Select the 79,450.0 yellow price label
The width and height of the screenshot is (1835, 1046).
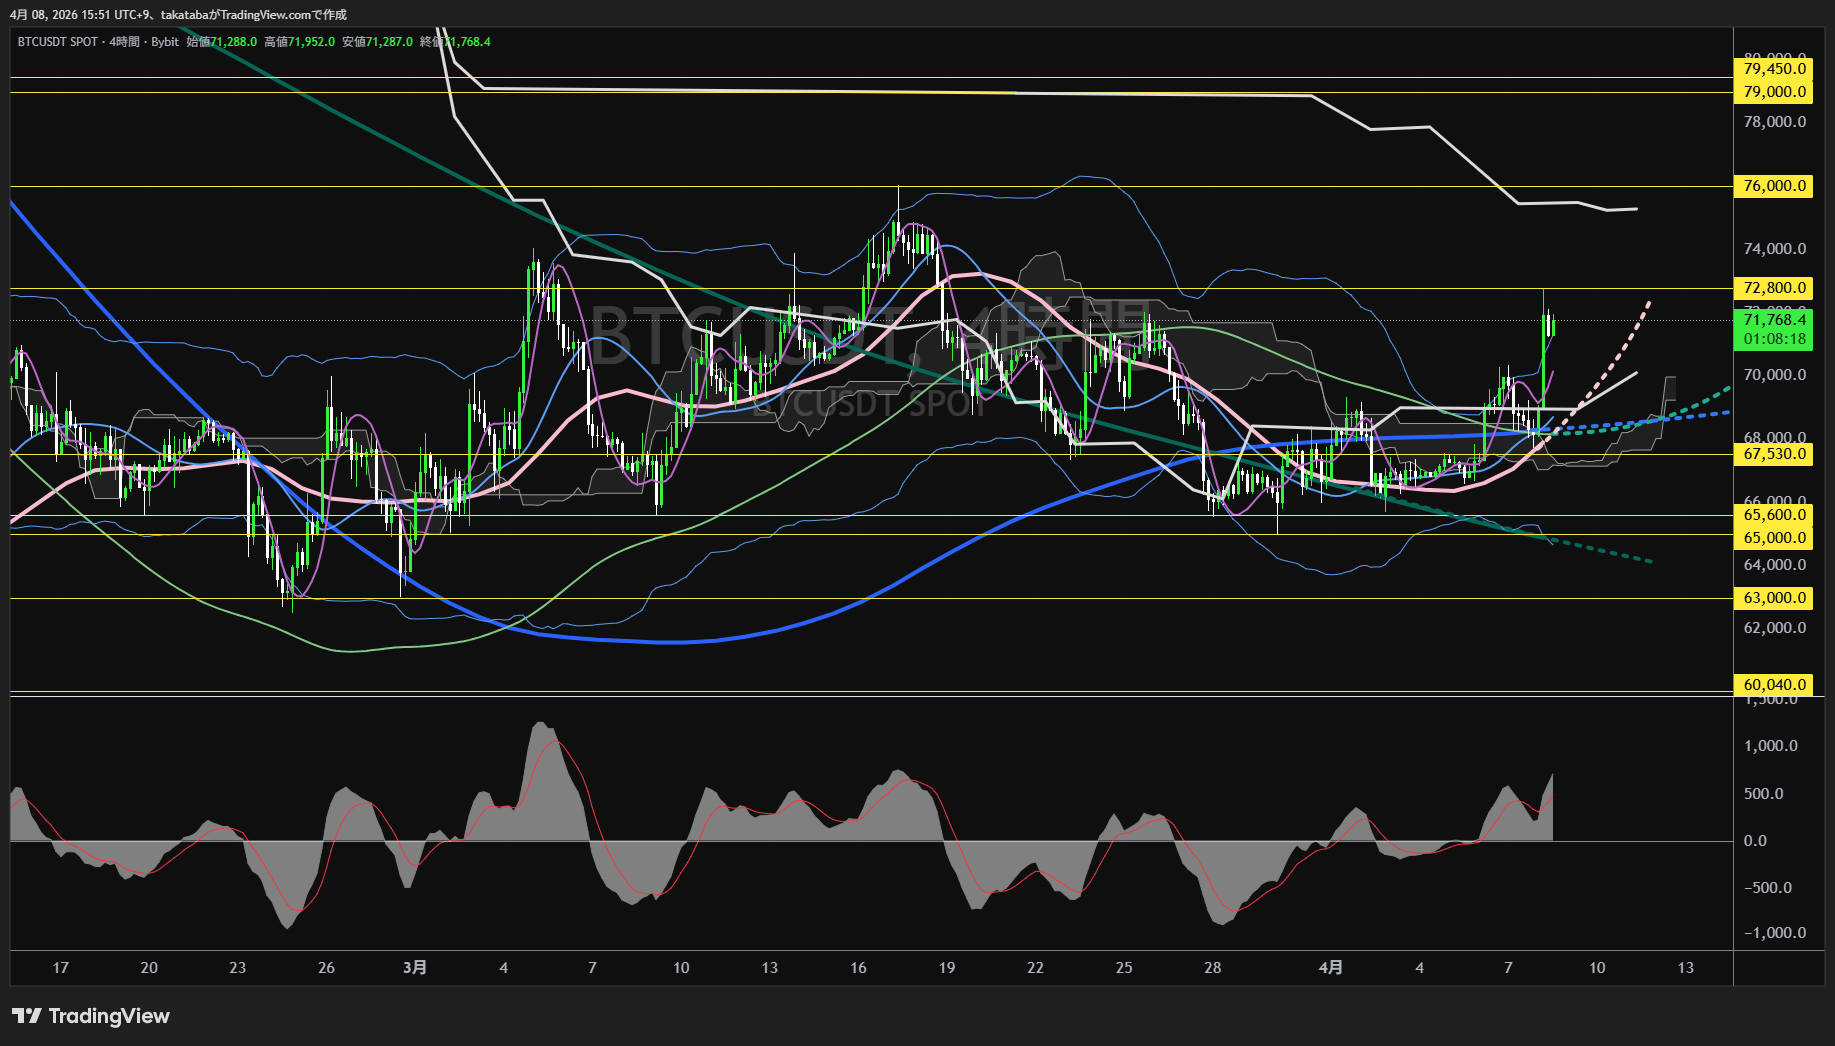(1774, 69)
